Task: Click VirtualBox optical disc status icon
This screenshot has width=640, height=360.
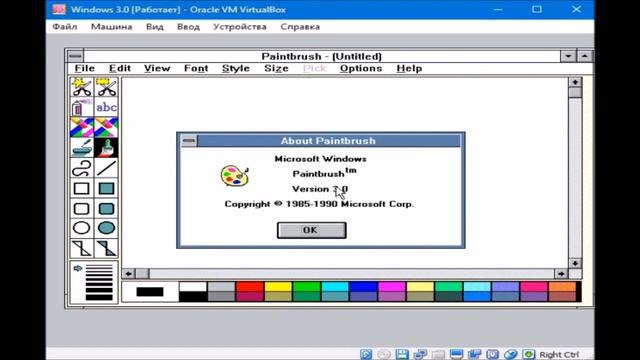Action: (x=384, y=354)
